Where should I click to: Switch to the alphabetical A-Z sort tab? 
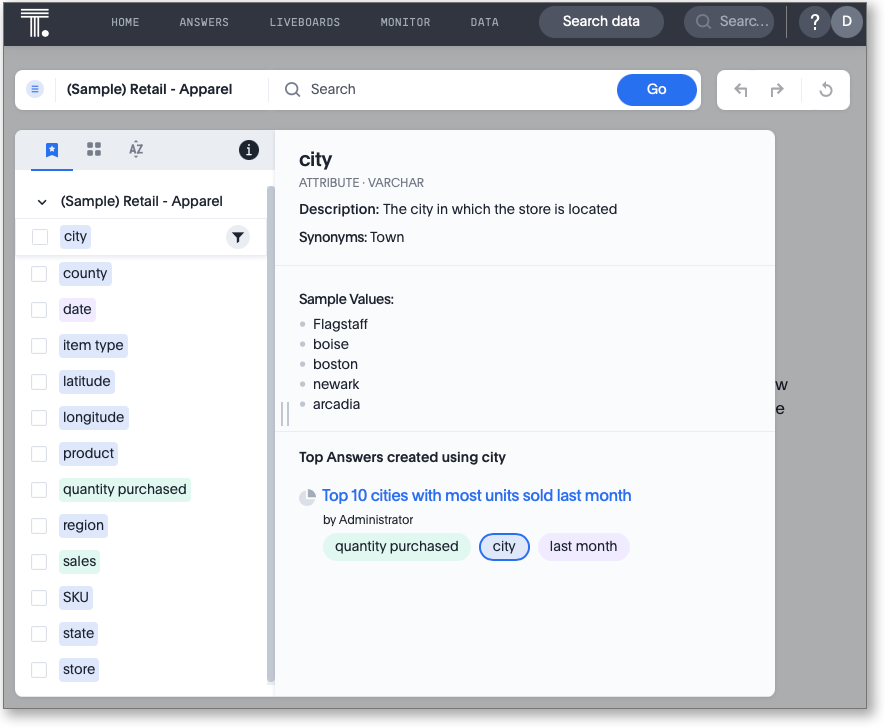136,150
